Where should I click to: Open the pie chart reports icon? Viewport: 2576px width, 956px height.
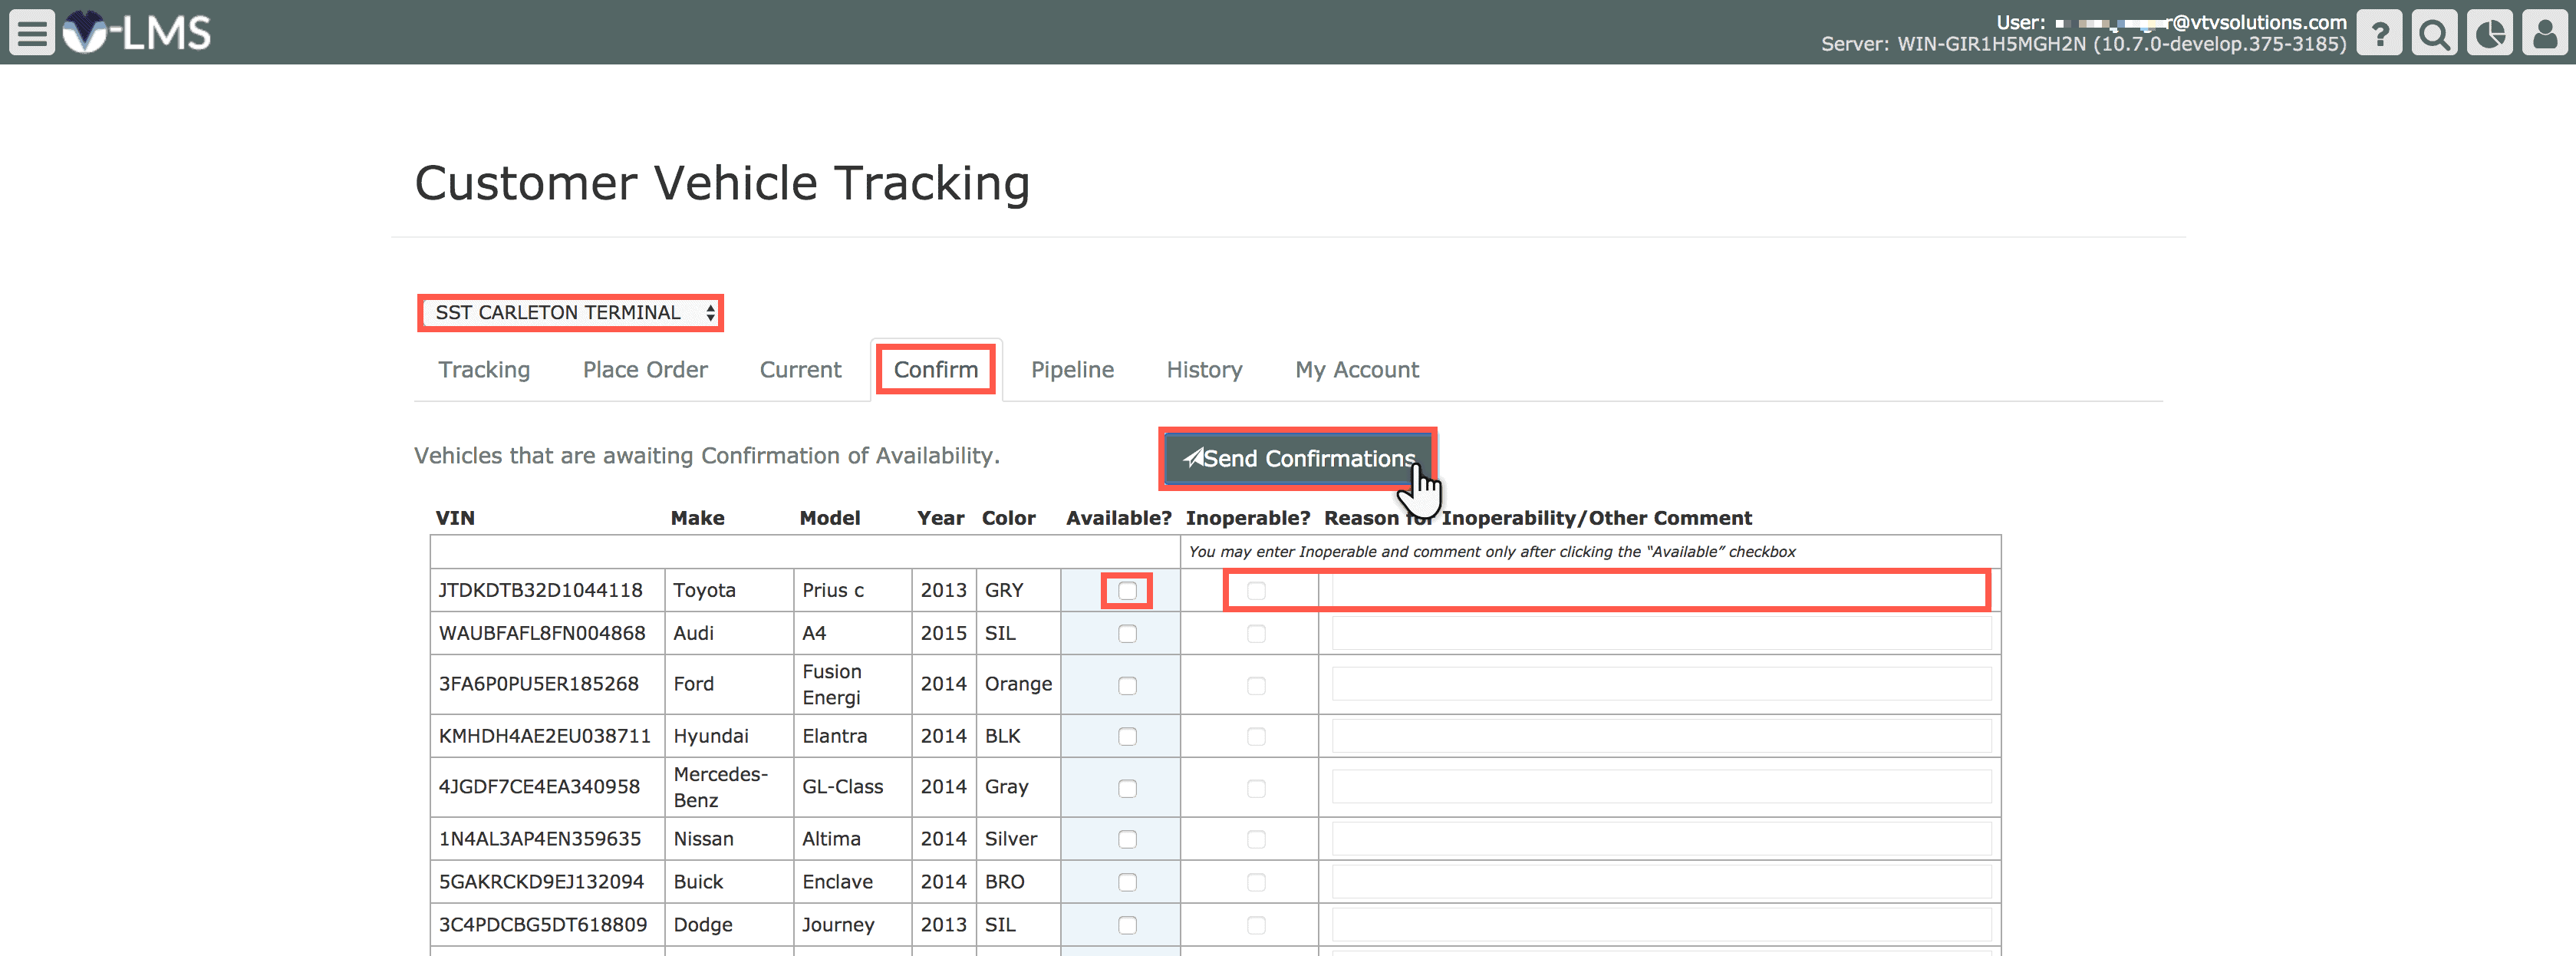(2489, 34)
